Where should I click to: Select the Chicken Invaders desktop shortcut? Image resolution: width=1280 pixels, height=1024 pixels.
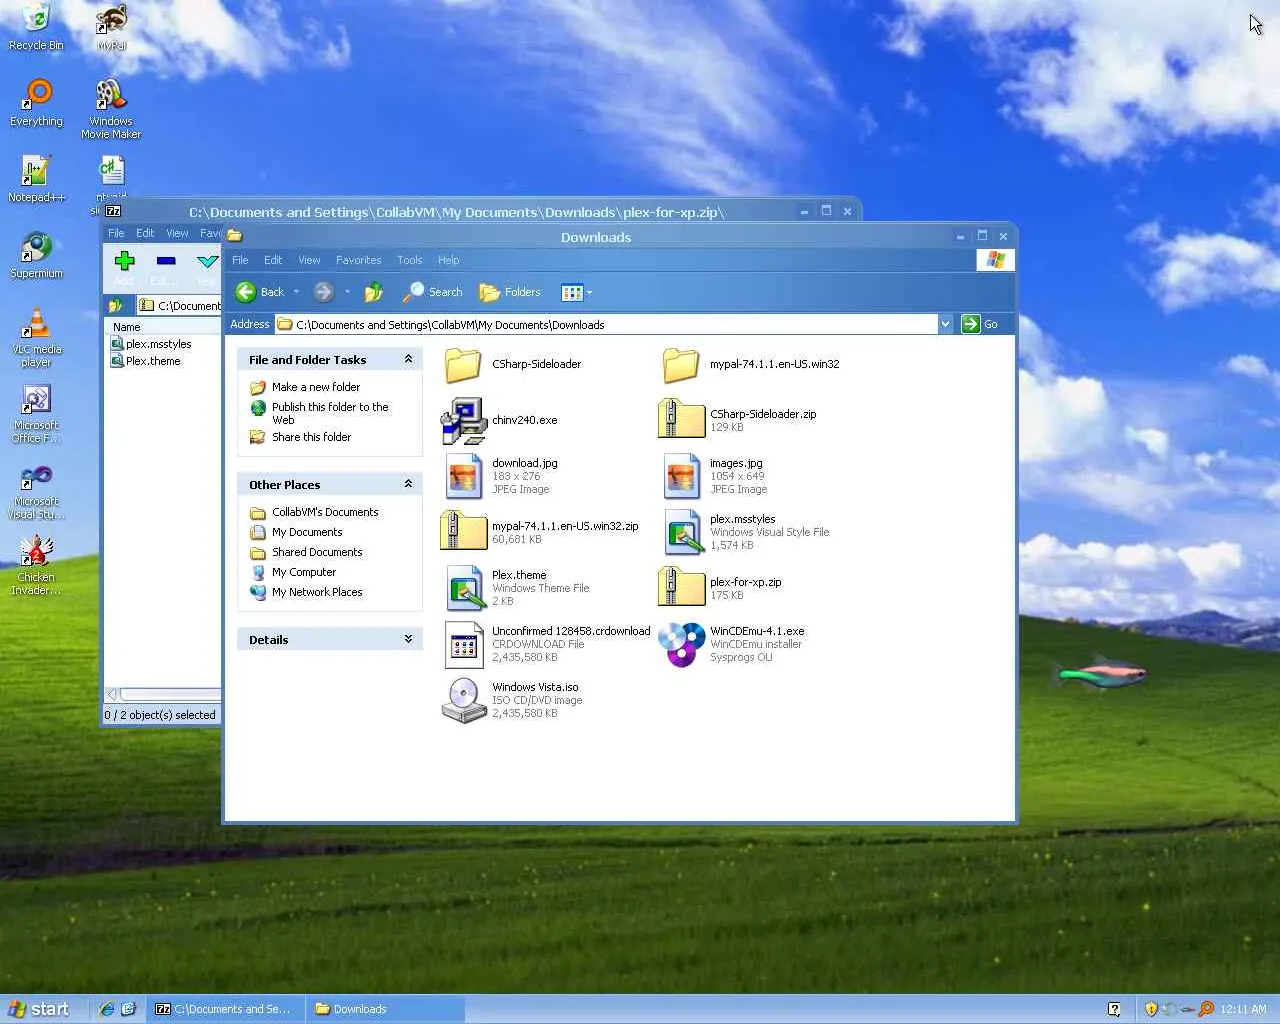tap(36, 565)
